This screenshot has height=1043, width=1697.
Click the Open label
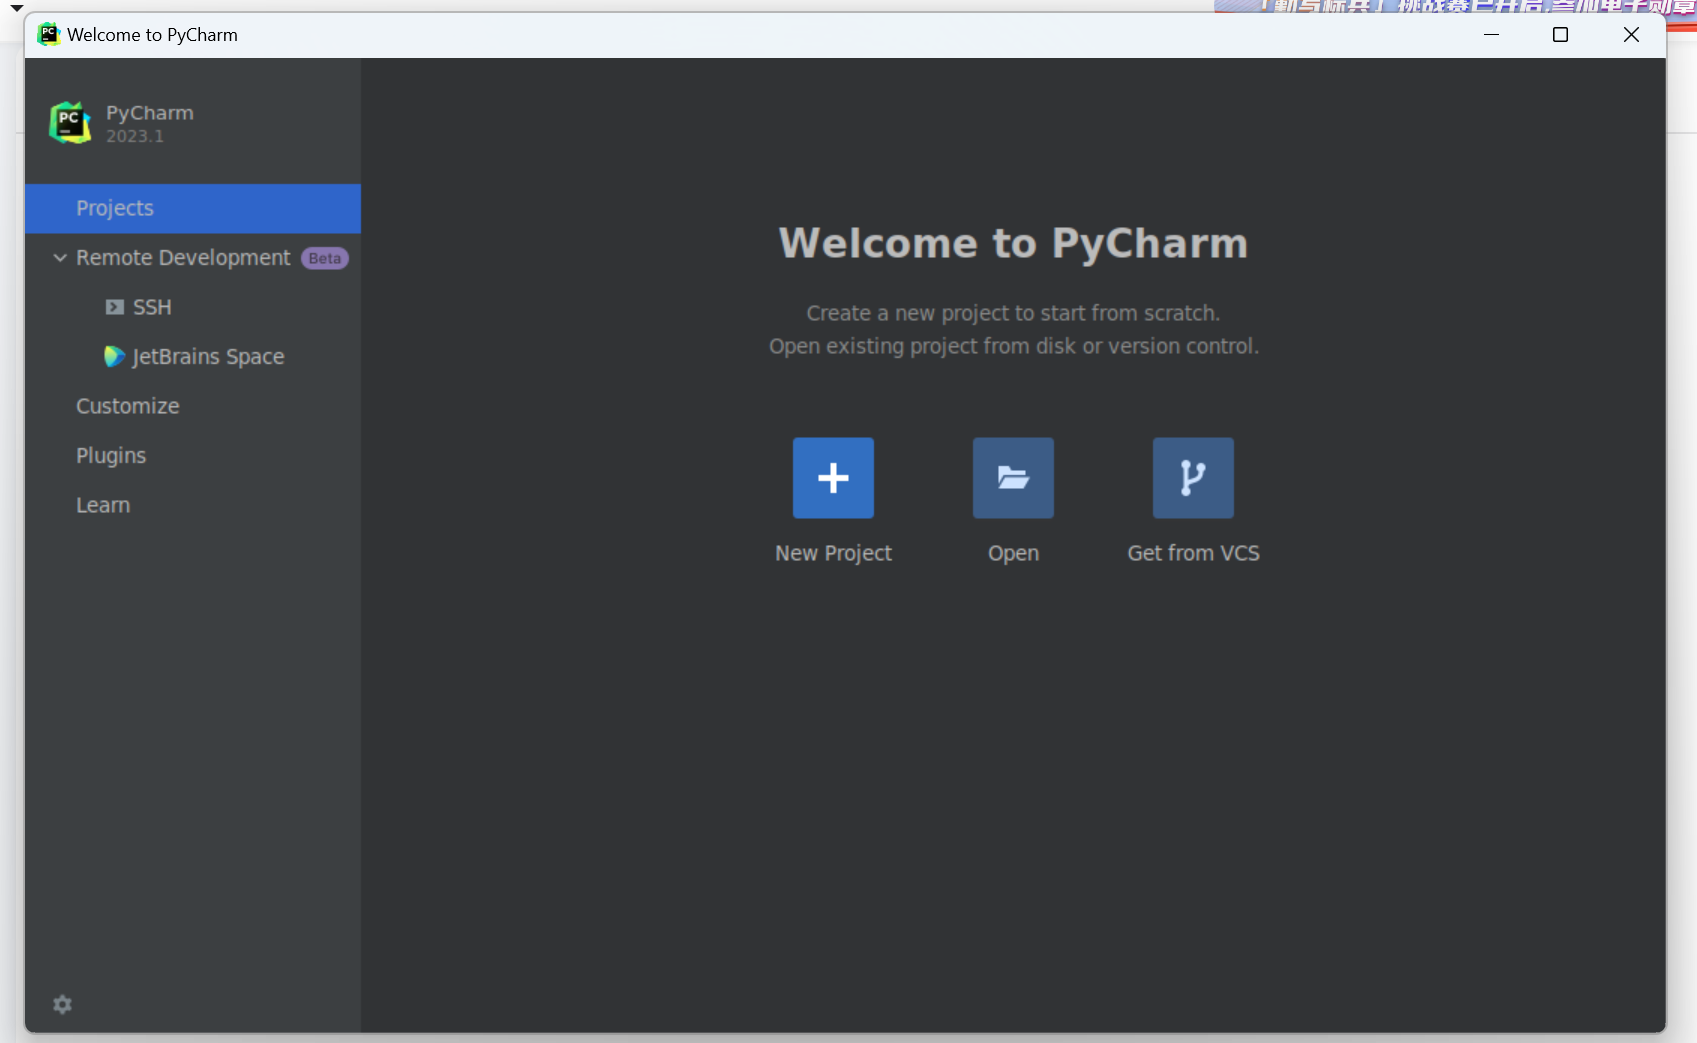1013,553
